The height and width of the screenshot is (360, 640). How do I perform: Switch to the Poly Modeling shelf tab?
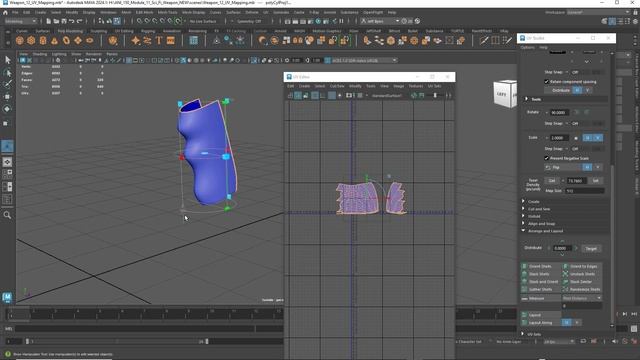pos(70,31)
